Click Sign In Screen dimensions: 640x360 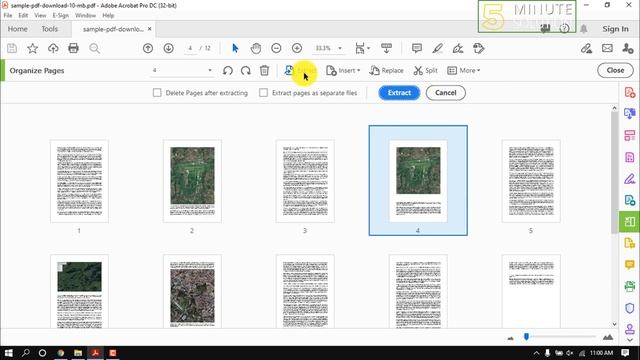[x=615, y=29]
